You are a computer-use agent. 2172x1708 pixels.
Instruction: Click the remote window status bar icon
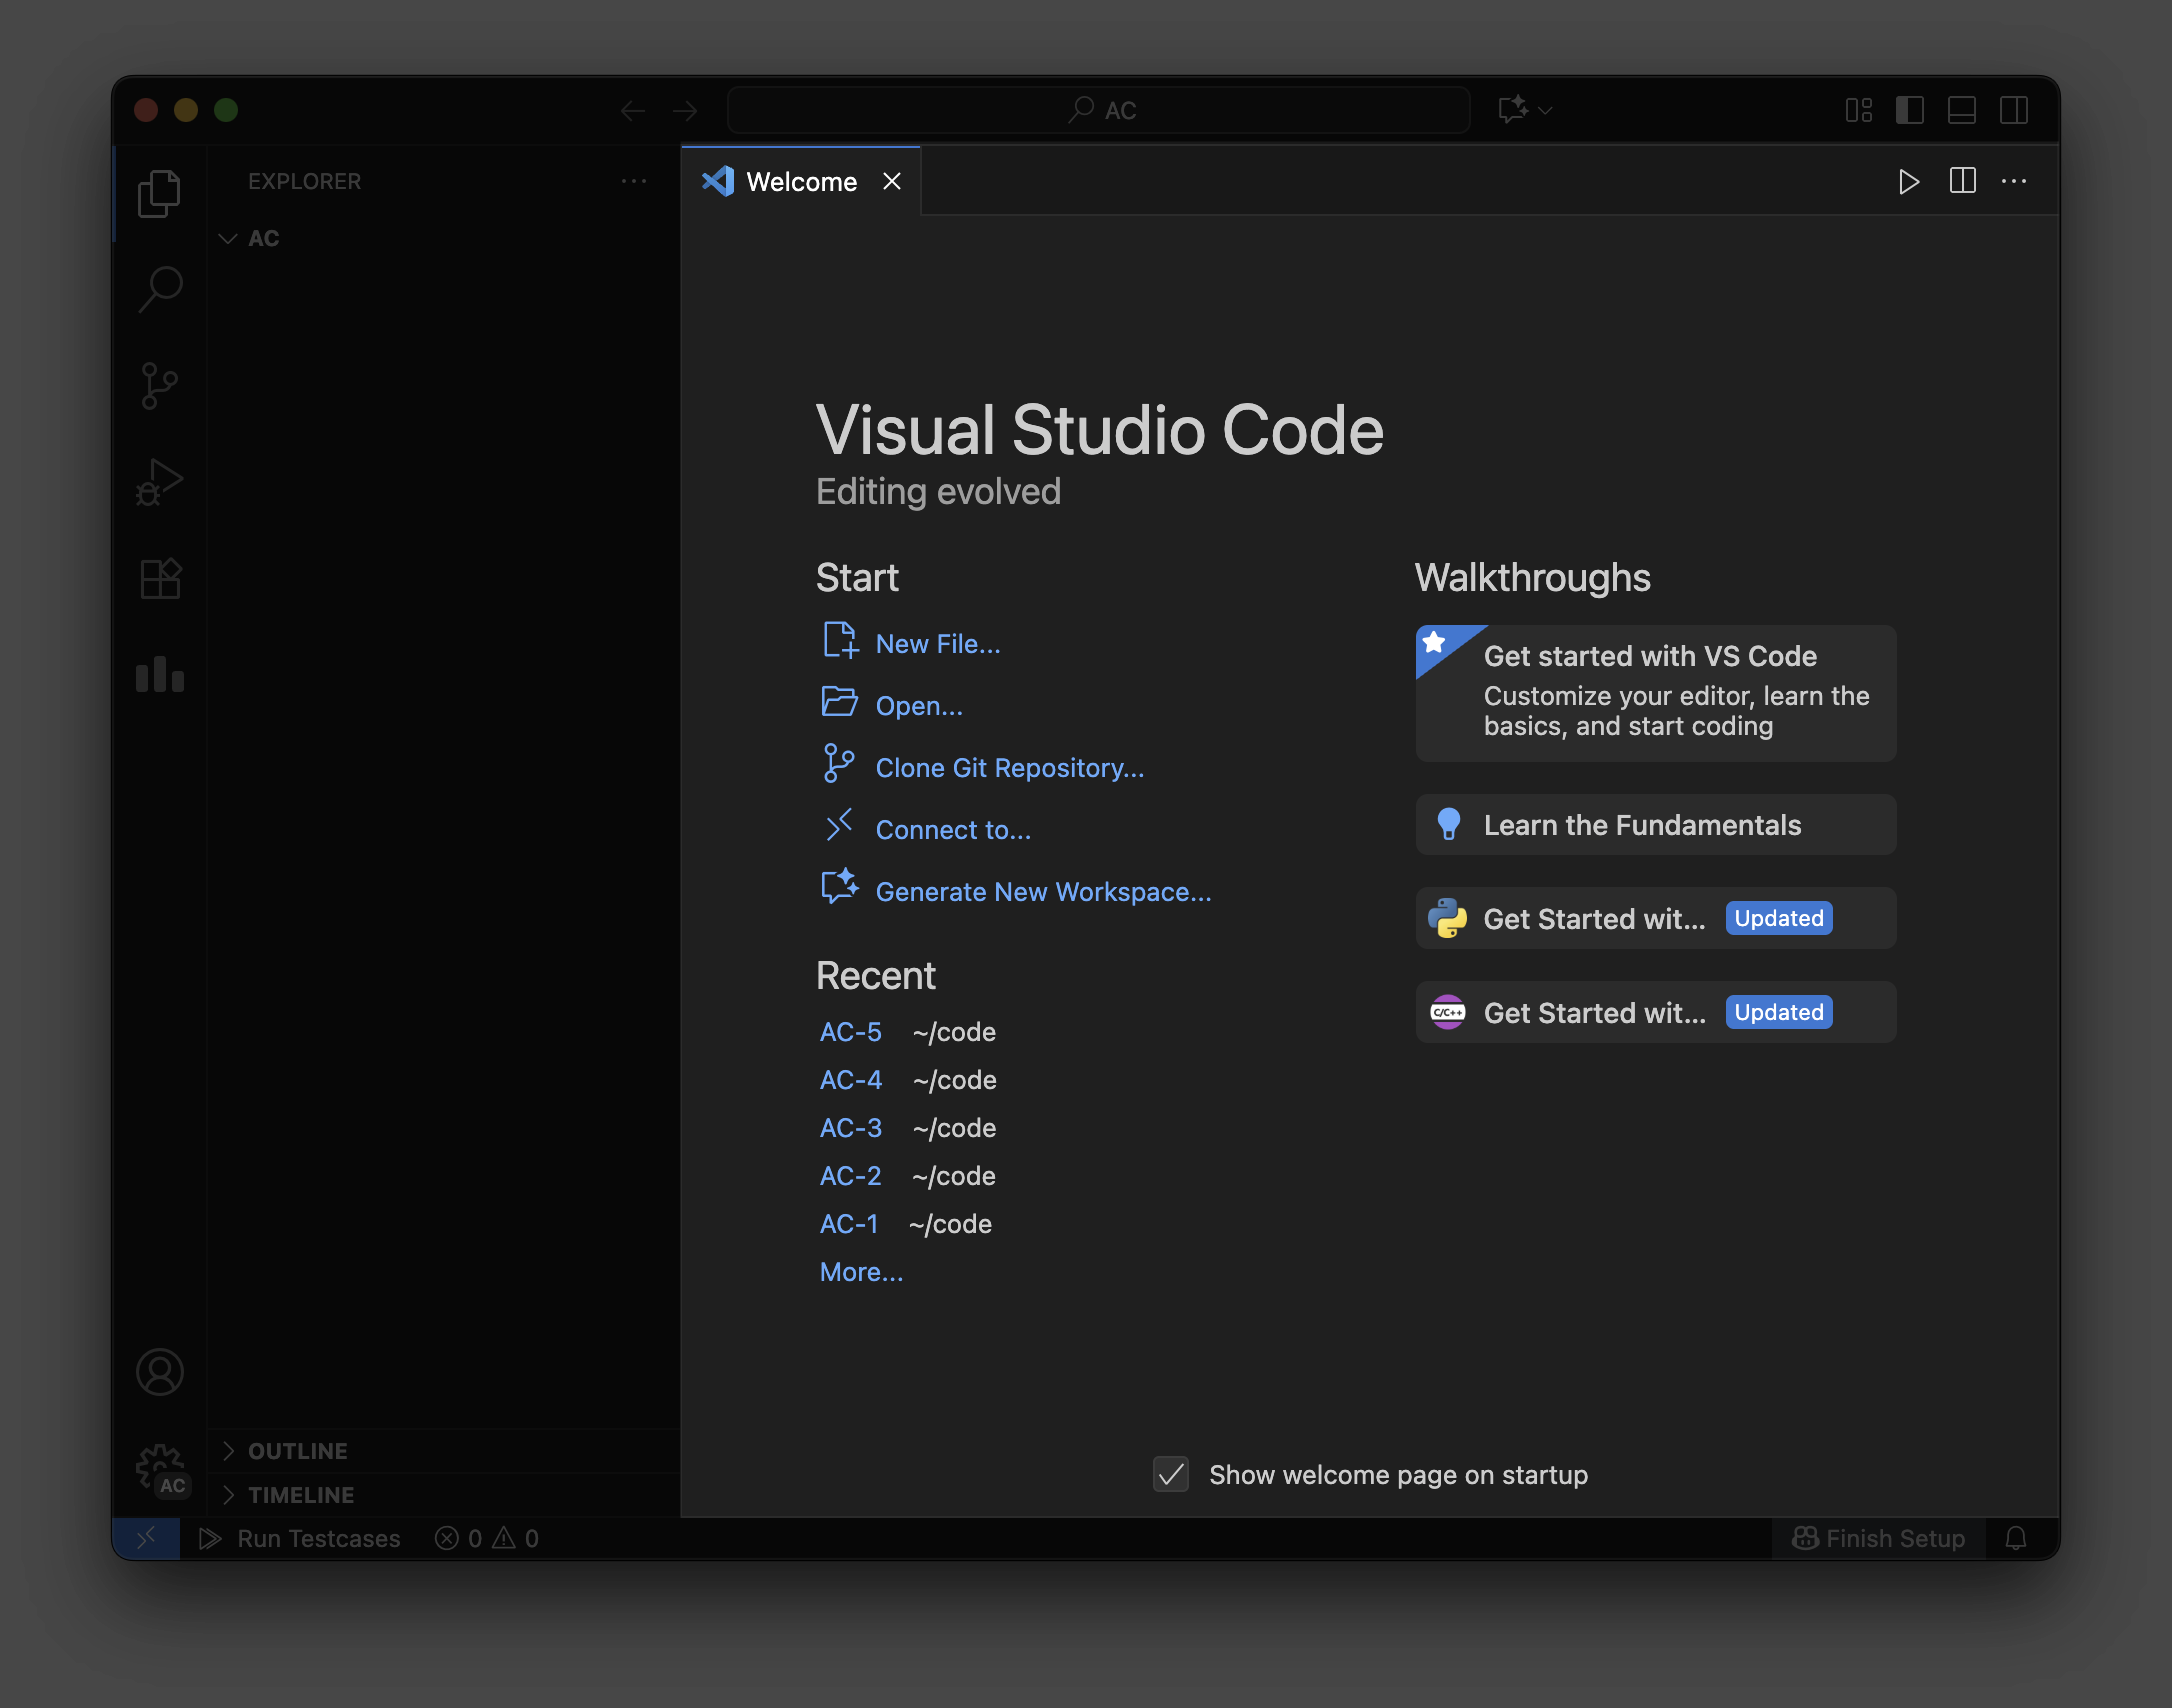[x=146, y=1538]
